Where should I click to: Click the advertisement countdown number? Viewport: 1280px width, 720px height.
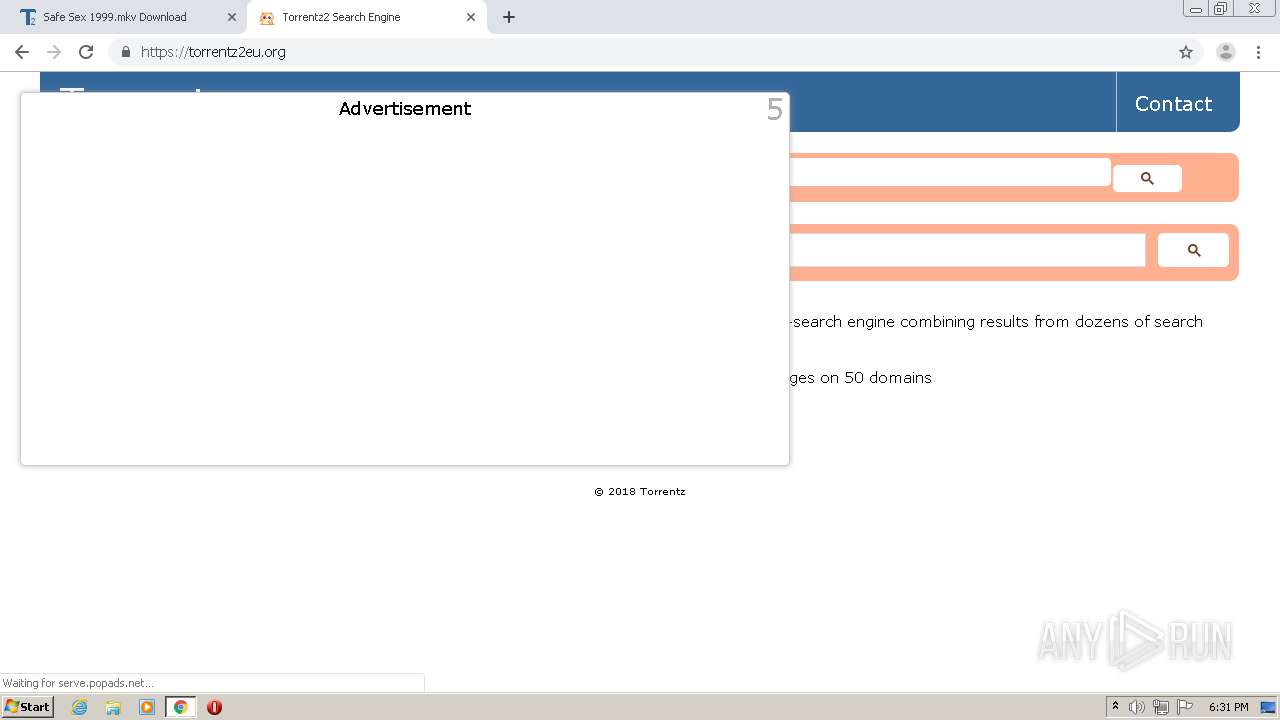click(775, 110)
